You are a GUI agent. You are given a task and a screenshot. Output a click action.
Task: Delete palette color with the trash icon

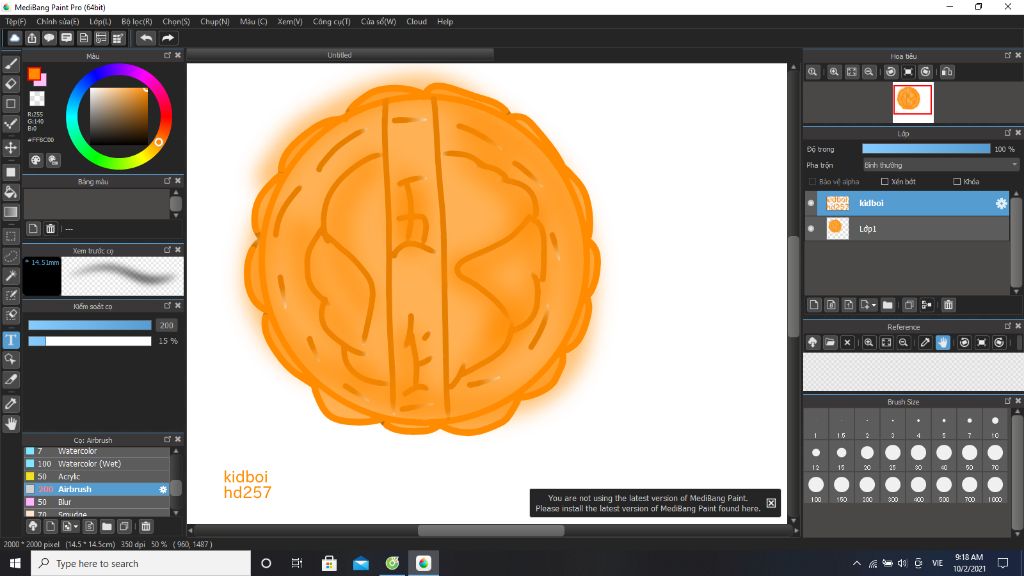(x=50, y=229)
